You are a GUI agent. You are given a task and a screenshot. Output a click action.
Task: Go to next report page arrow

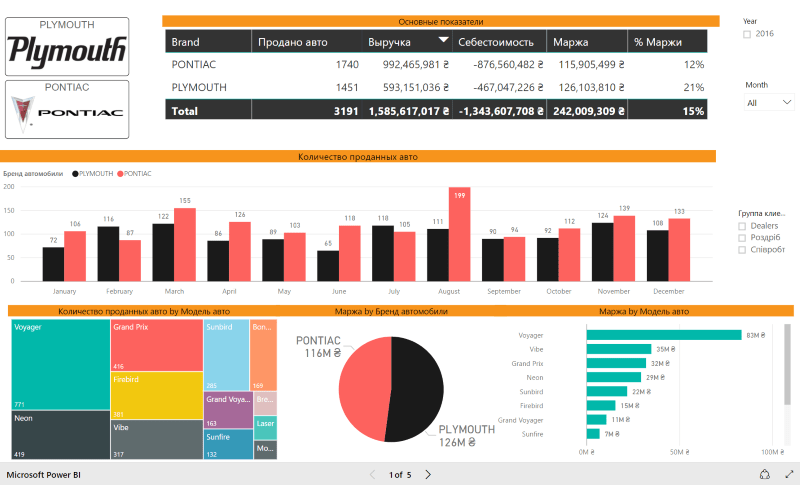pyautogui.click(x=428, y=474)
